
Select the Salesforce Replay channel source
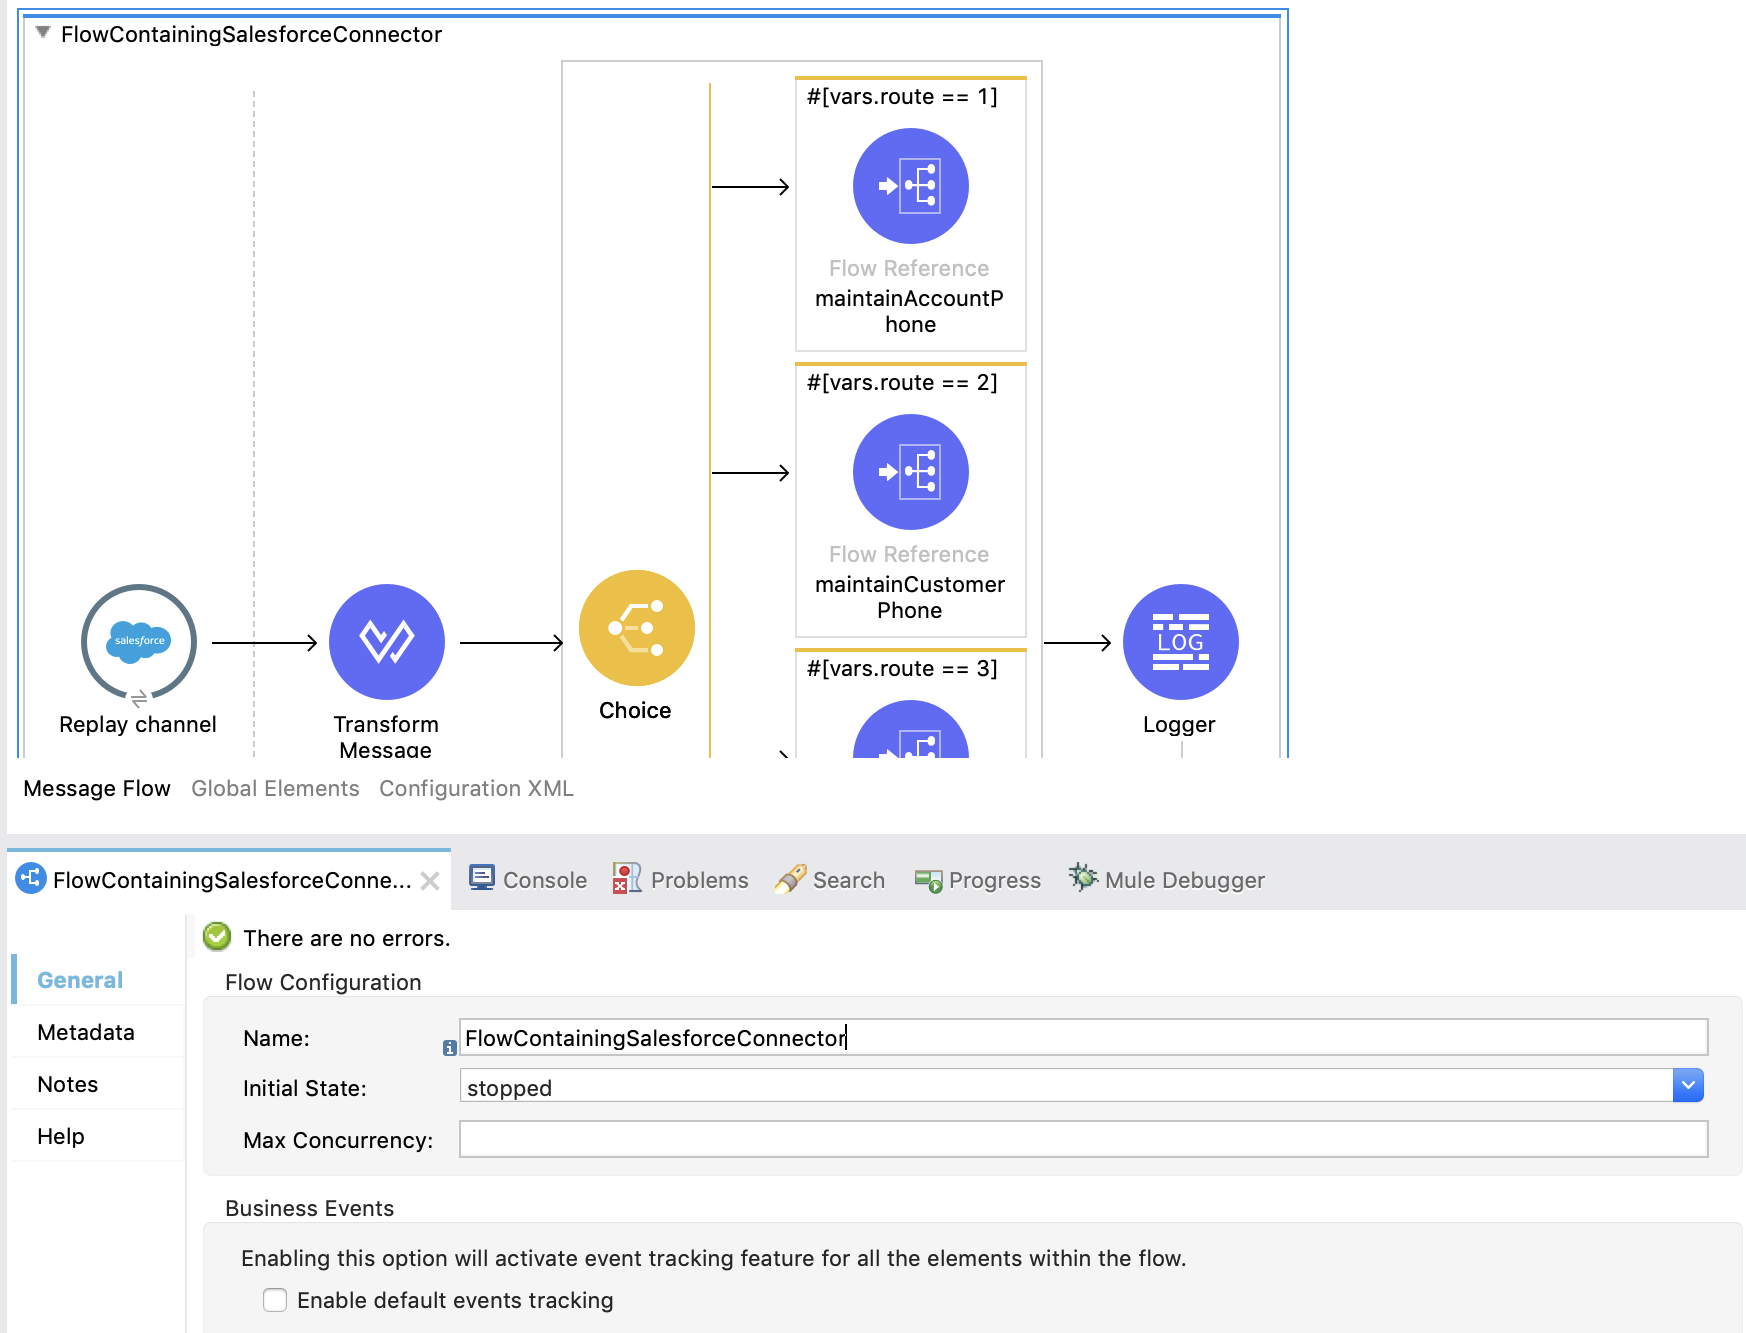tap(138, 641)
